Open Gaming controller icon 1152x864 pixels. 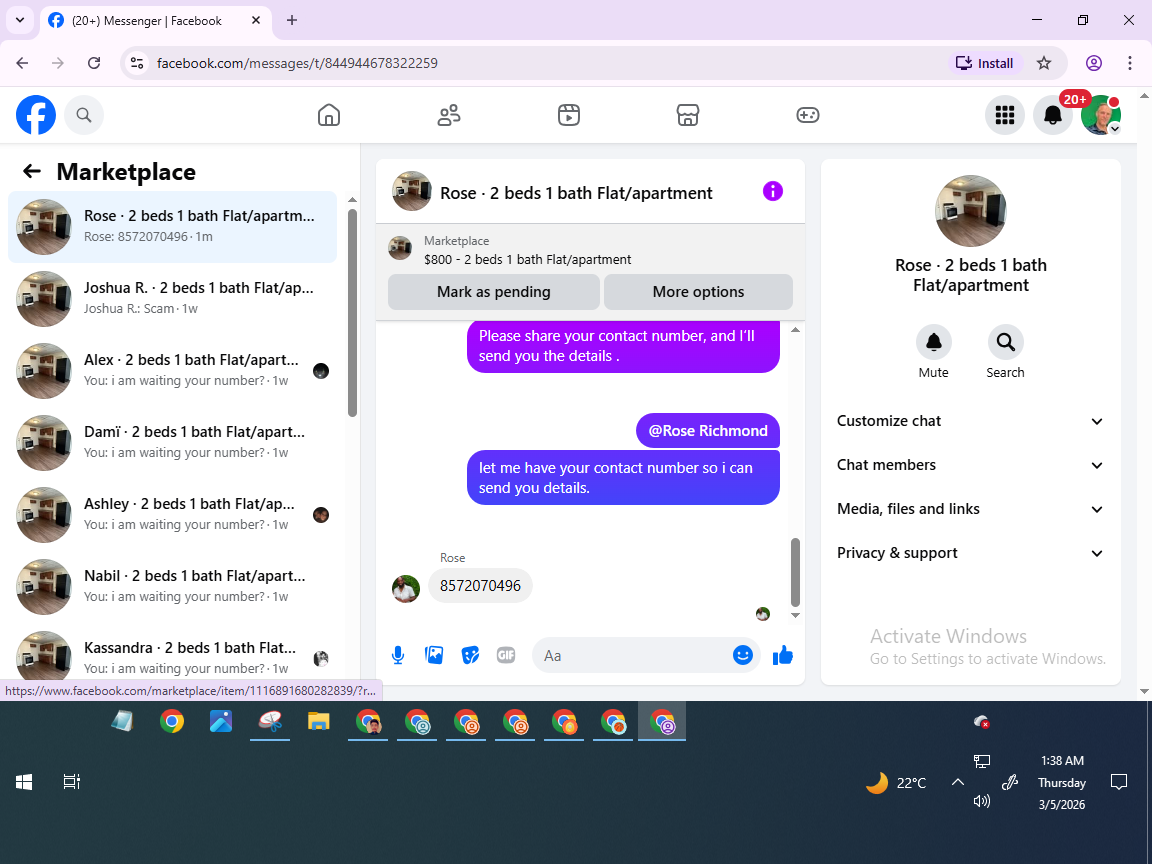[807, 115]
